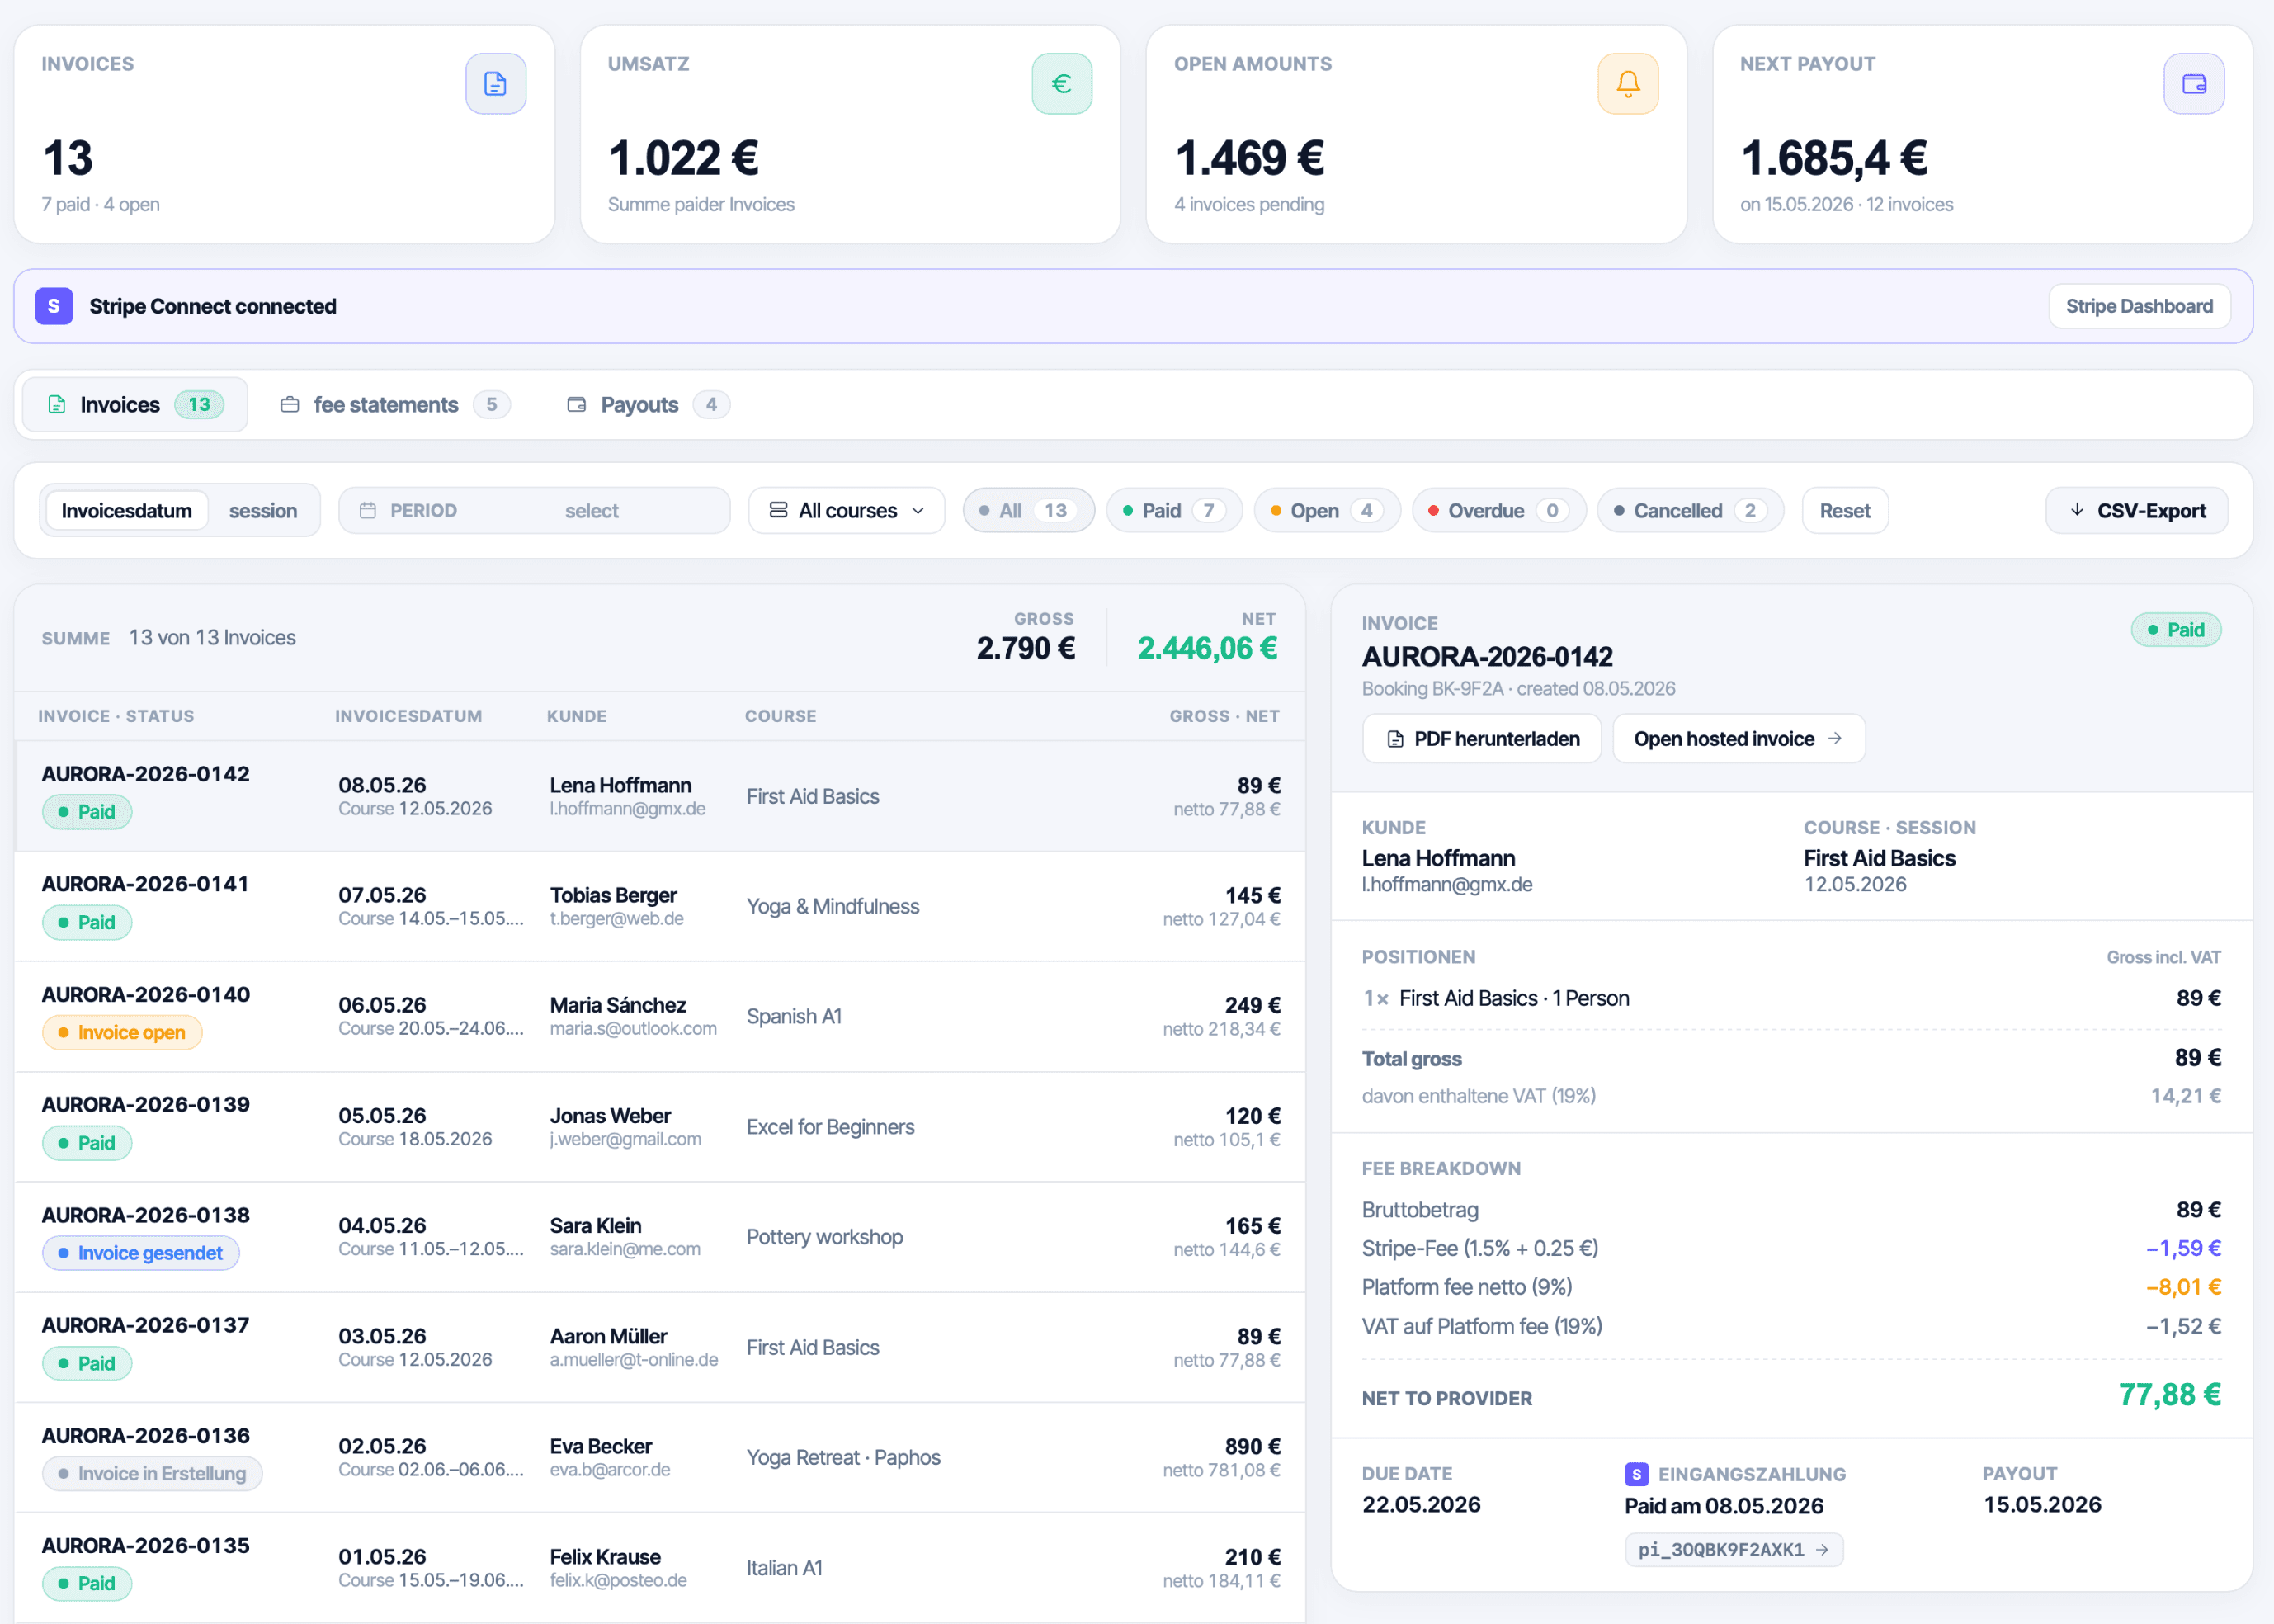Click the Invoice in Erstellung status badge
This screenshot has width=2274, height=1624.
pos(152,1473)
